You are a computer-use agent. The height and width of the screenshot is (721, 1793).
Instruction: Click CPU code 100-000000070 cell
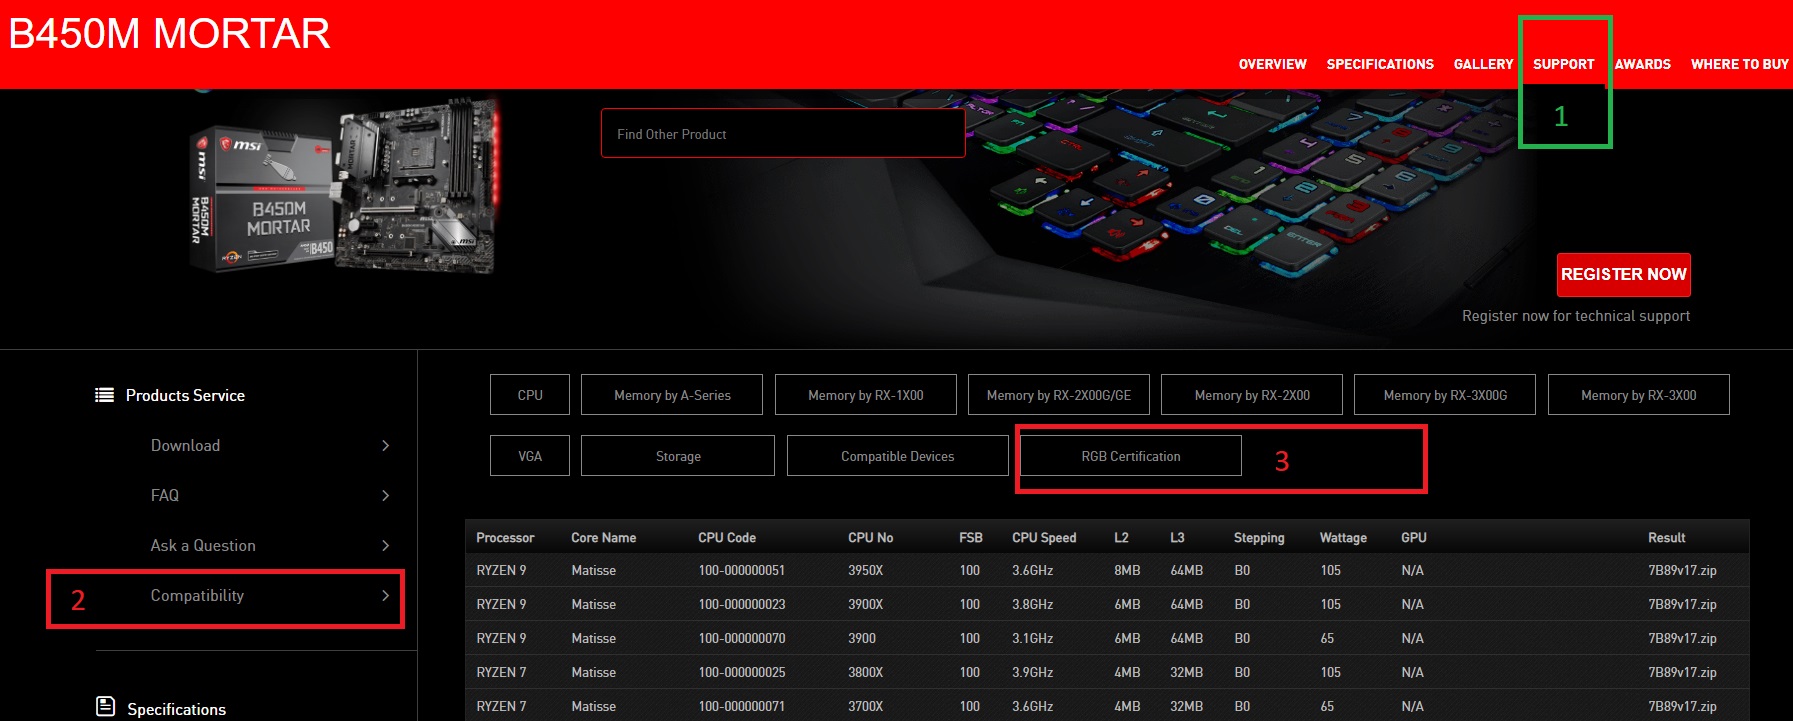click(742, 639)
